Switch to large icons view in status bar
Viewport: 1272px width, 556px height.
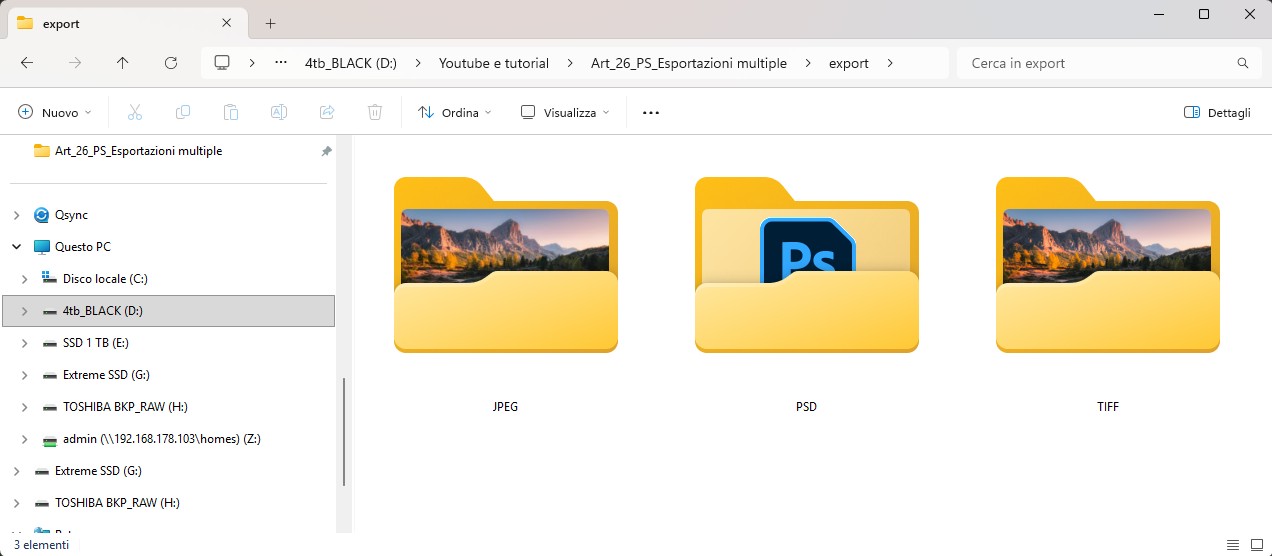click(1254, 545)
